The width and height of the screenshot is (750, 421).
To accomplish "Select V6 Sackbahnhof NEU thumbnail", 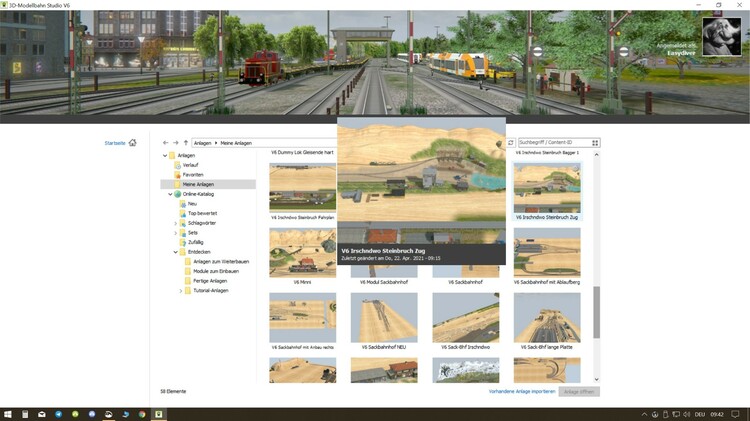I will pos(385,318).
